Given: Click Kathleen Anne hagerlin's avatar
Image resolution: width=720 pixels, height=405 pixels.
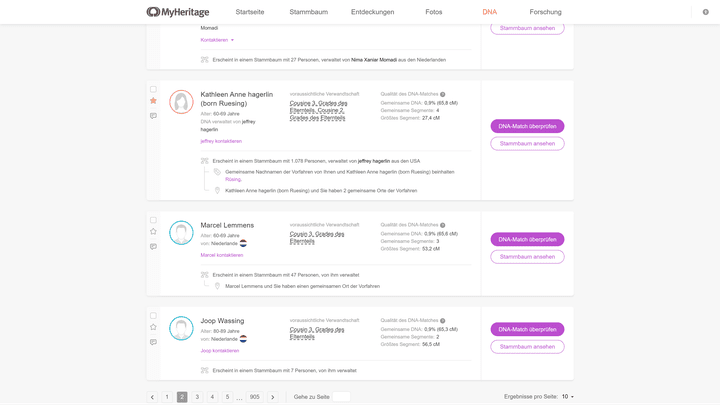Looking at the screenshot, I should point(181,102).
